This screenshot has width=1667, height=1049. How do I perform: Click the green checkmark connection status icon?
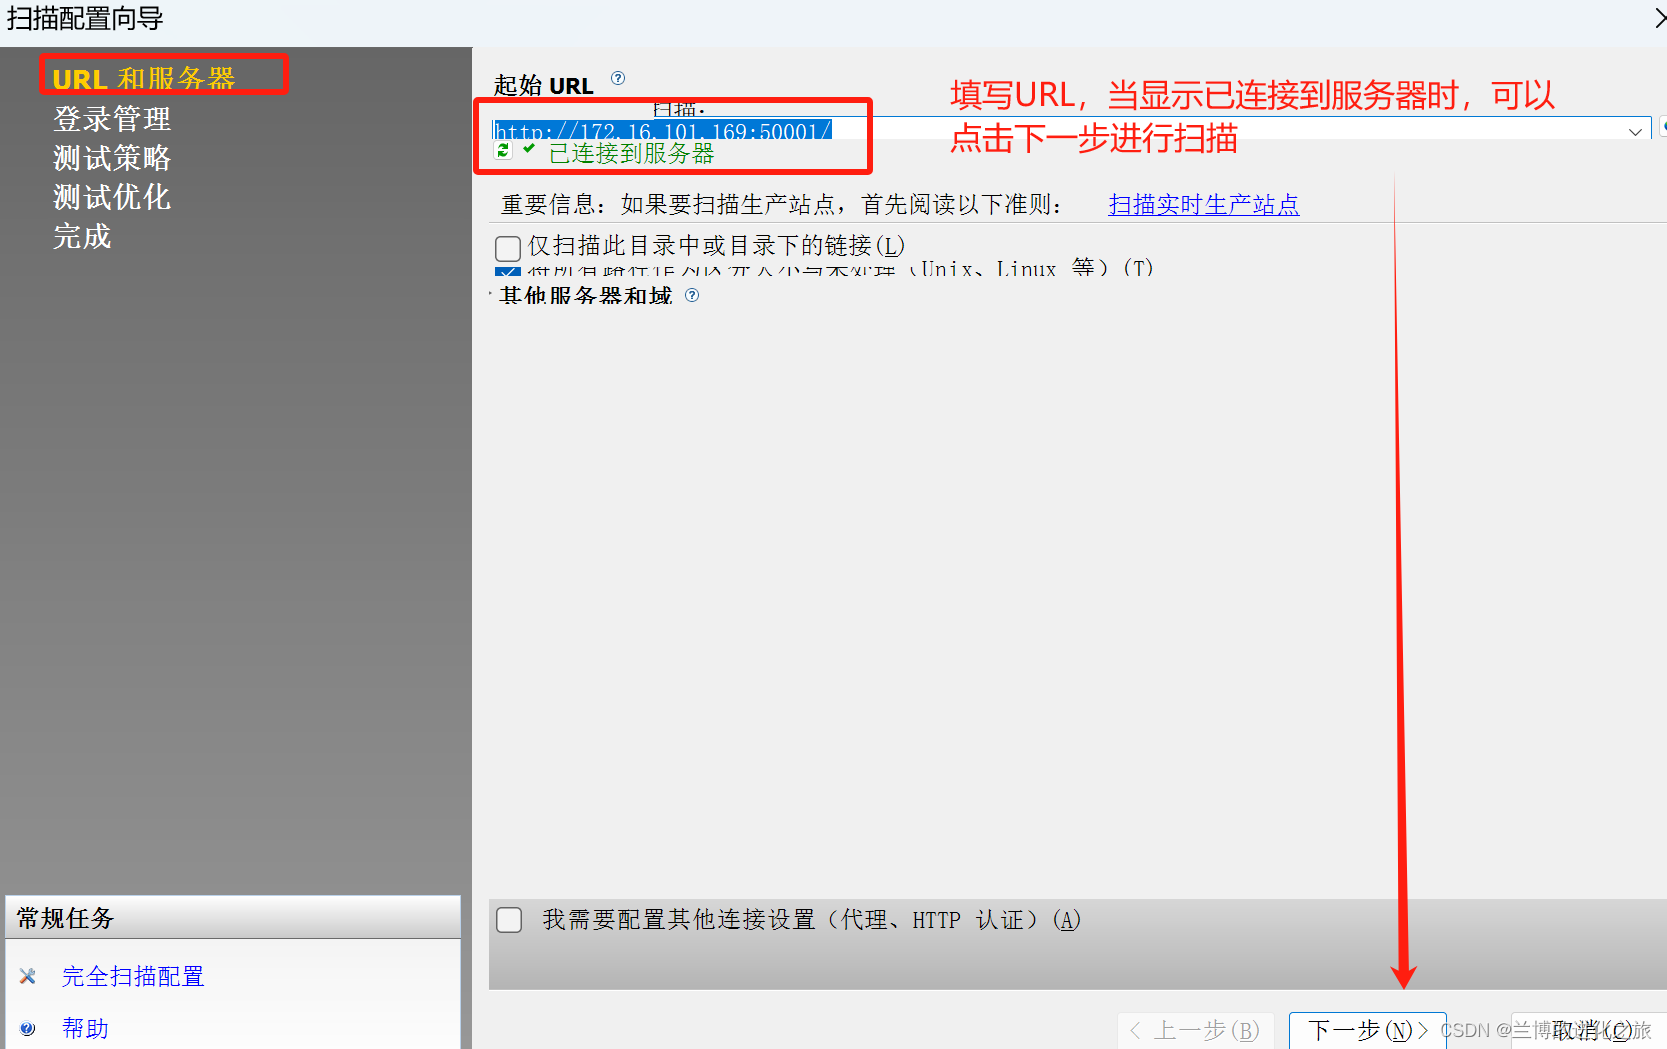(528, 148)
